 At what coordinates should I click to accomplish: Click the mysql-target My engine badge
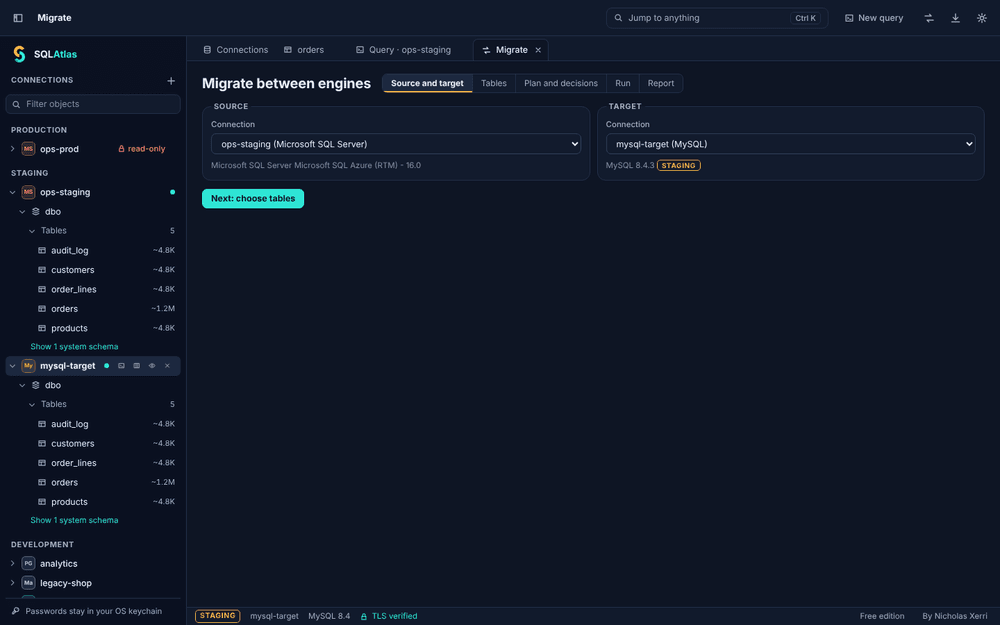[28, 366]
